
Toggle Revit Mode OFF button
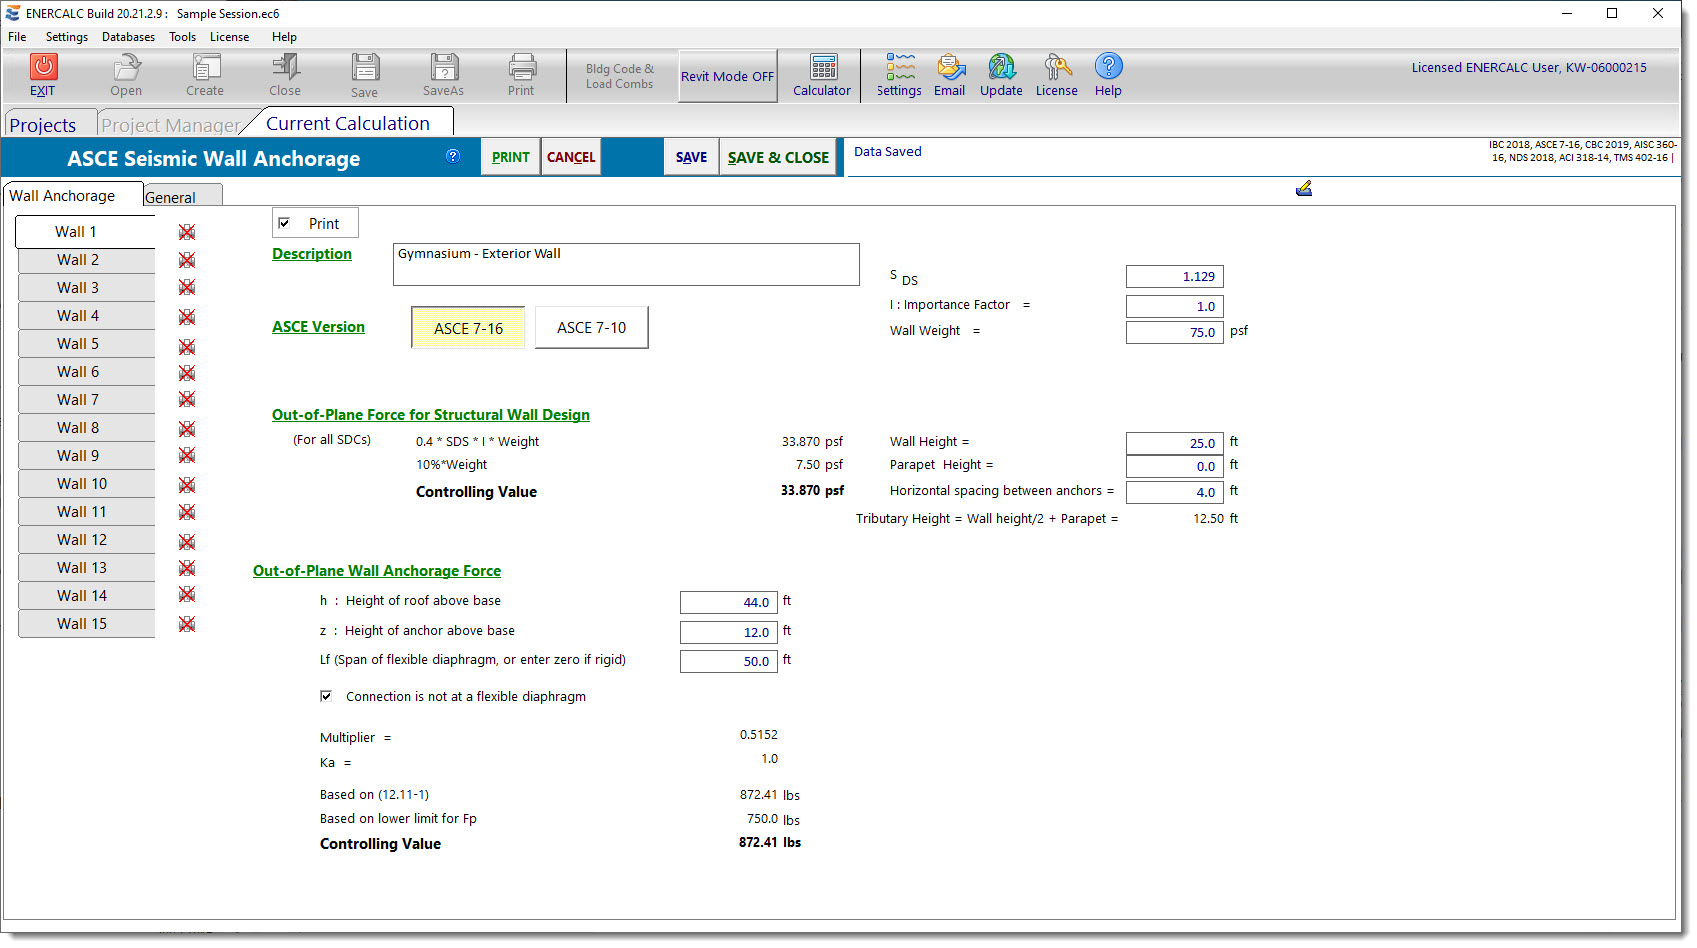(x=727, y=76)
